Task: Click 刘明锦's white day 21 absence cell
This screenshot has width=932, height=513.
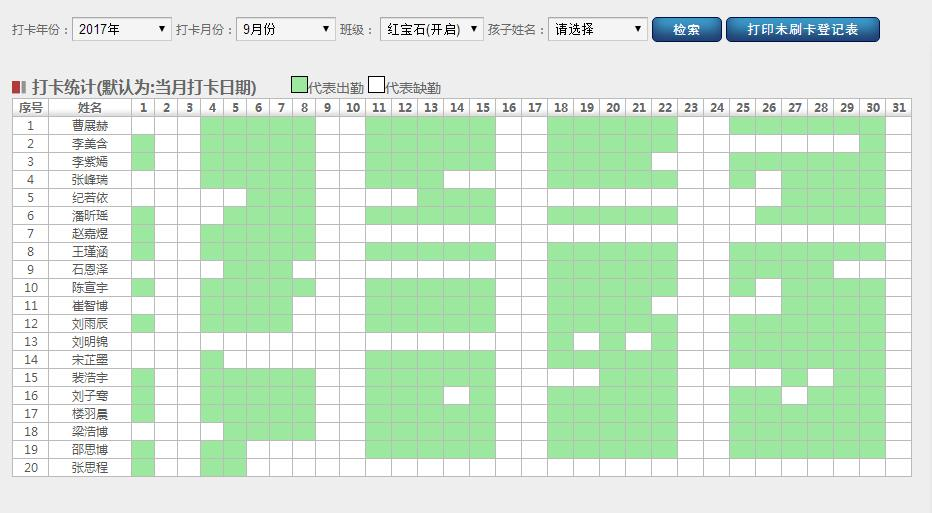Action: [x=638, y=341]
